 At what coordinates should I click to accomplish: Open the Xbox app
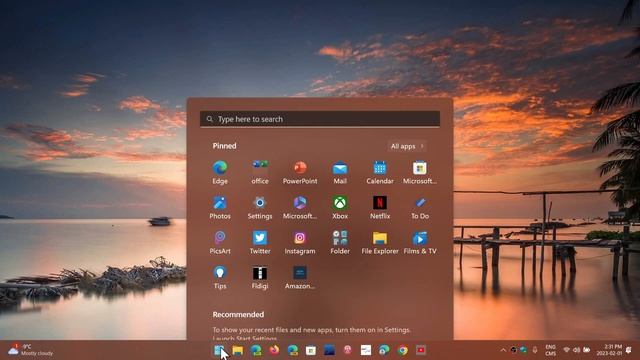tap(340, 207)
